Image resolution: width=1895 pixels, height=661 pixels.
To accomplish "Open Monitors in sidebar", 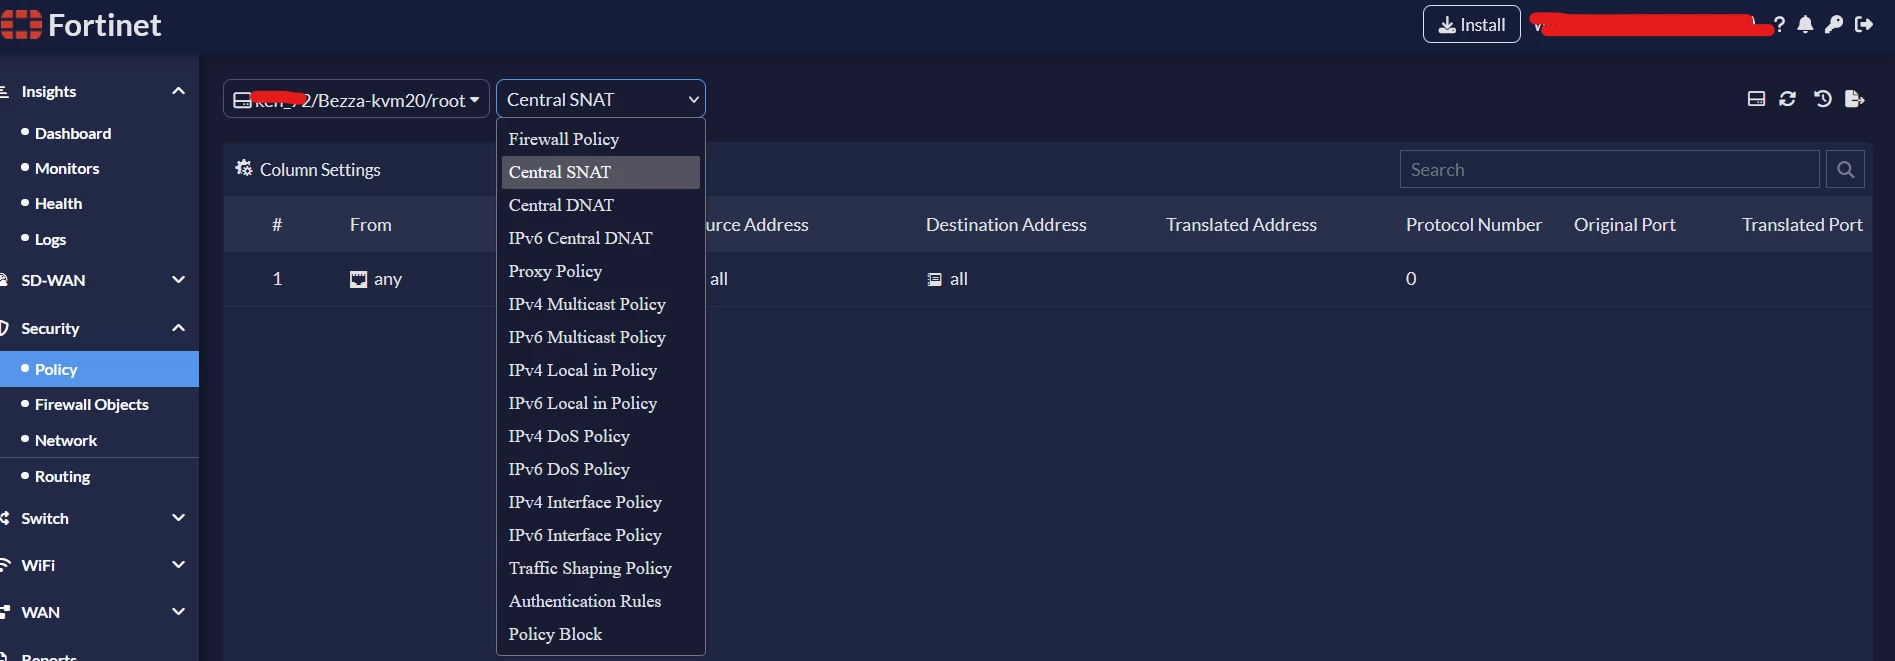I will 67,168.
